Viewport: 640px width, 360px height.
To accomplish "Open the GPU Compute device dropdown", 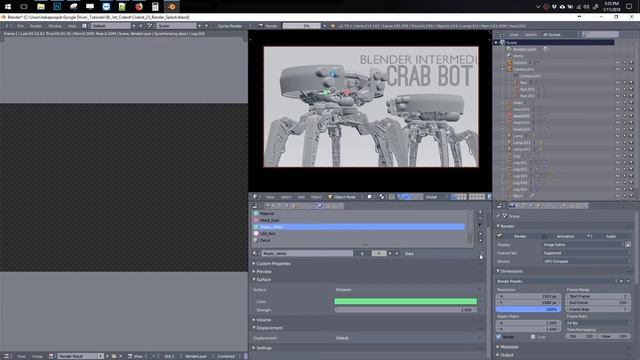I will tap(587, 261).
